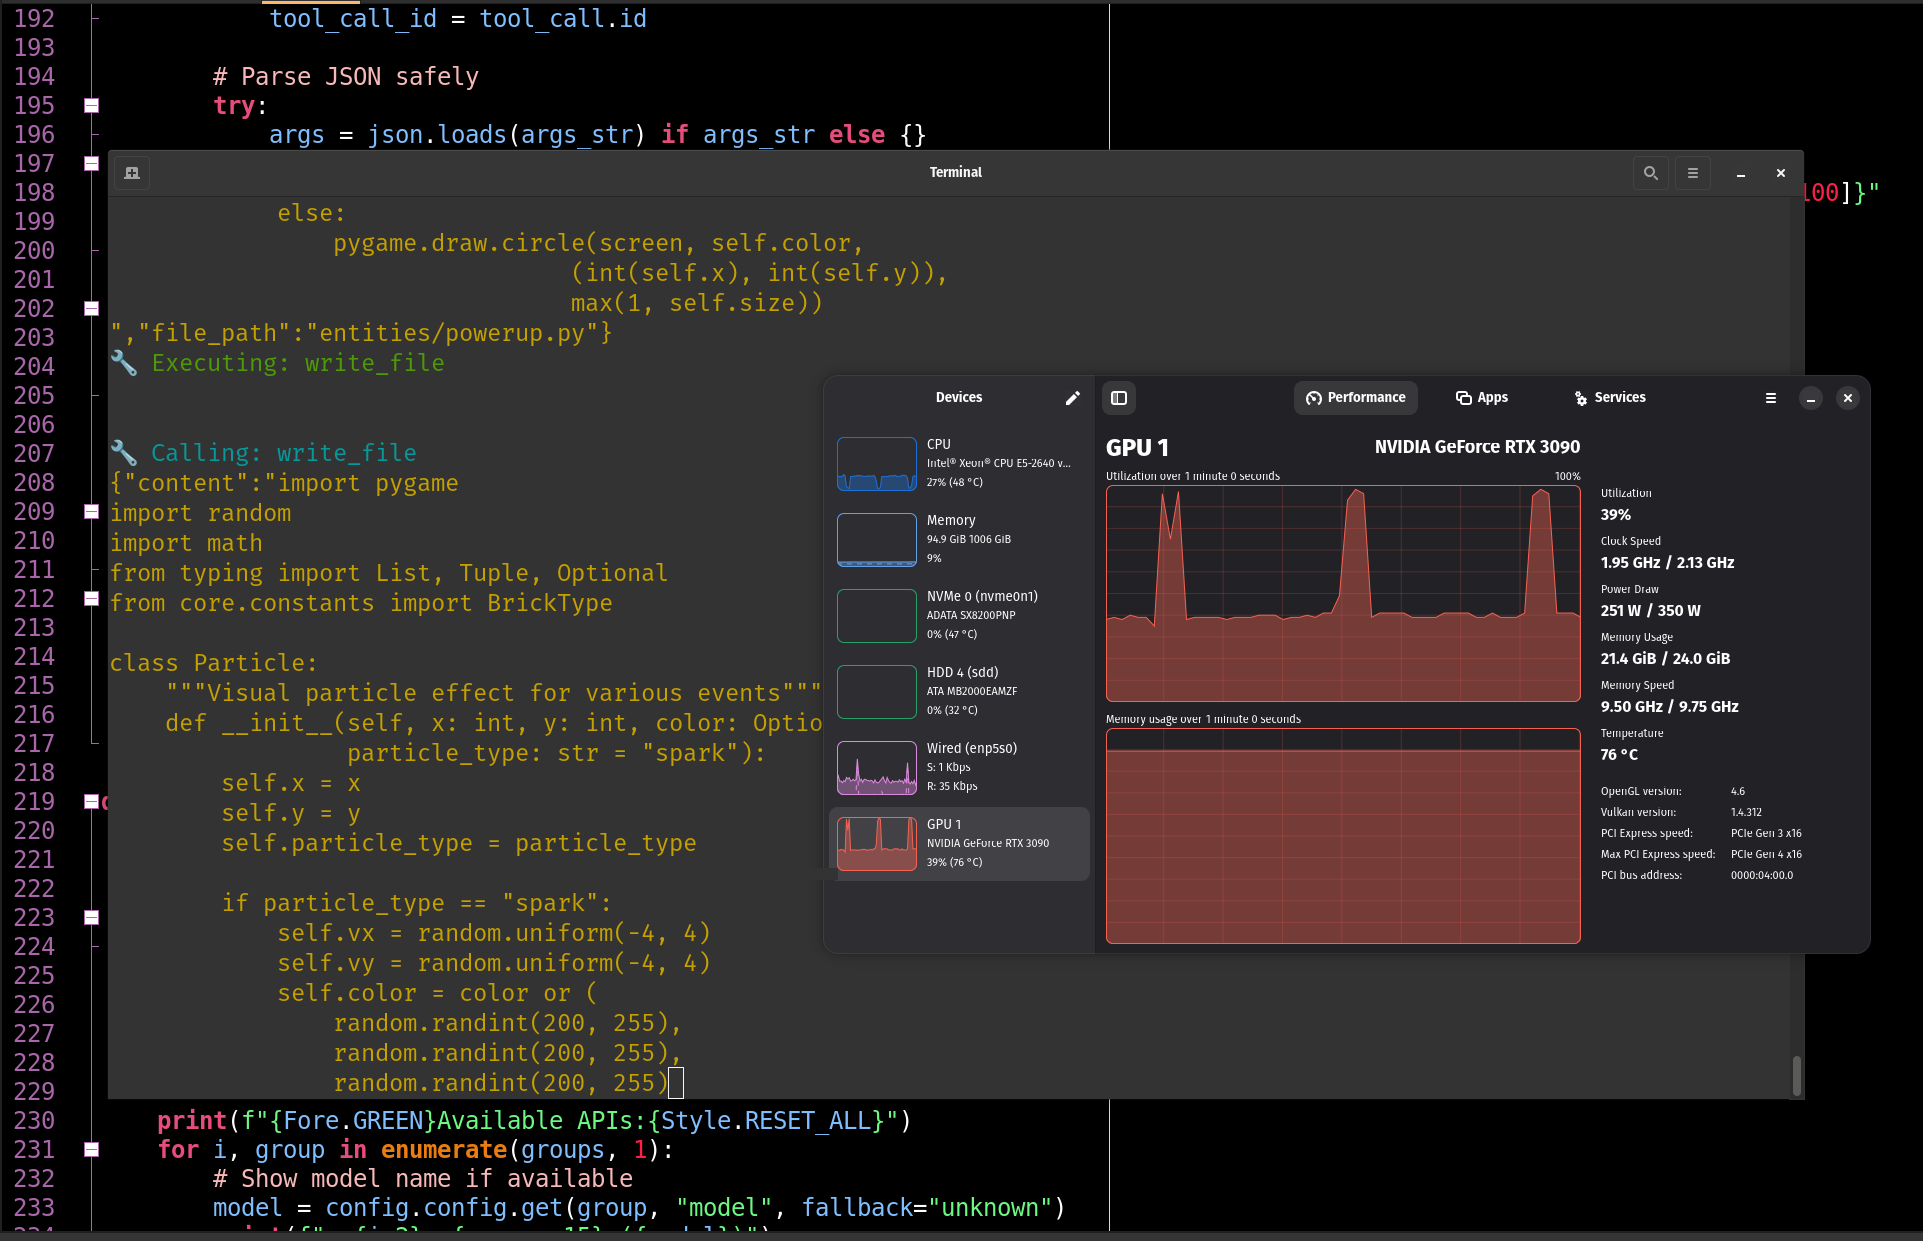Screen dimensions: 1923x1241
Task: Toggle the devices sidebar panel icon
Action: [1119, 398]
